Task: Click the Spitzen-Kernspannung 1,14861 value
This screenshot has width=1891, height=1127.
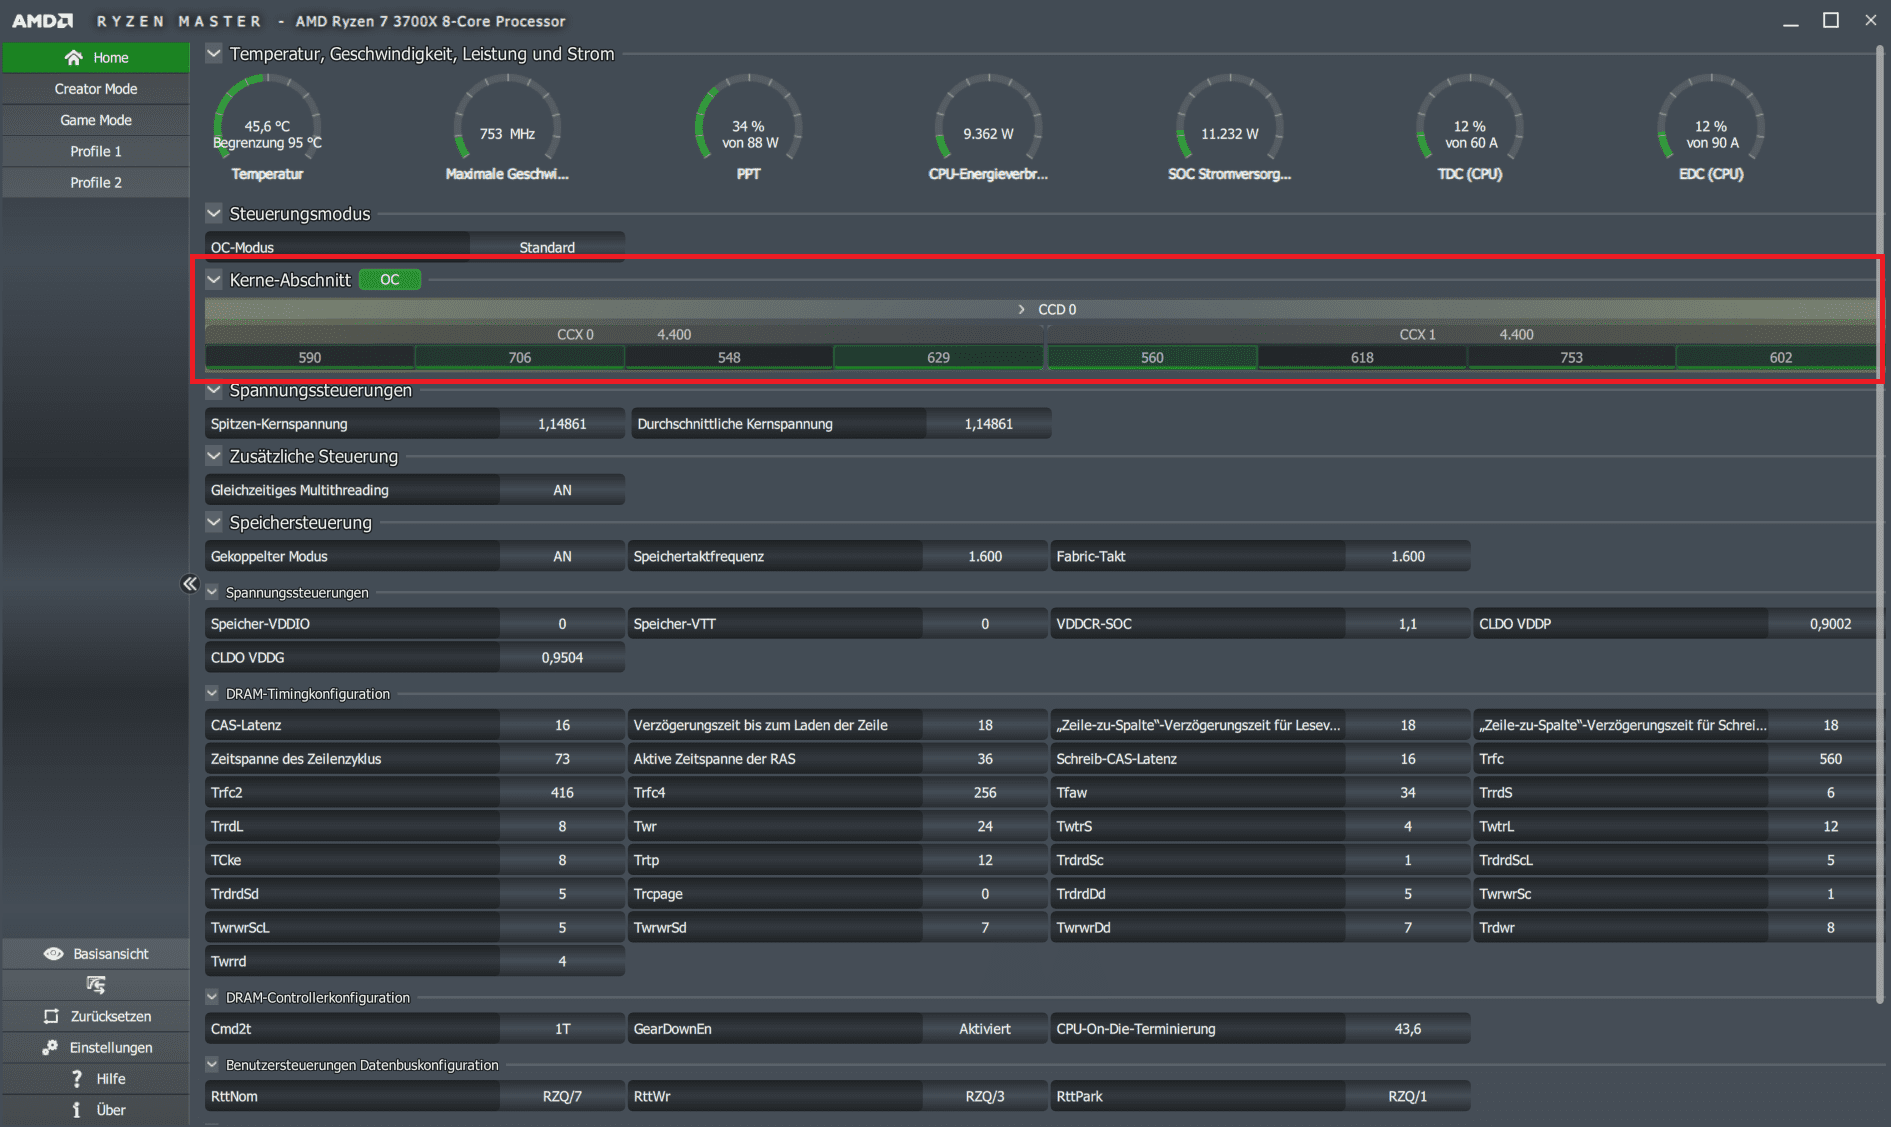Action: click(562, 424)
